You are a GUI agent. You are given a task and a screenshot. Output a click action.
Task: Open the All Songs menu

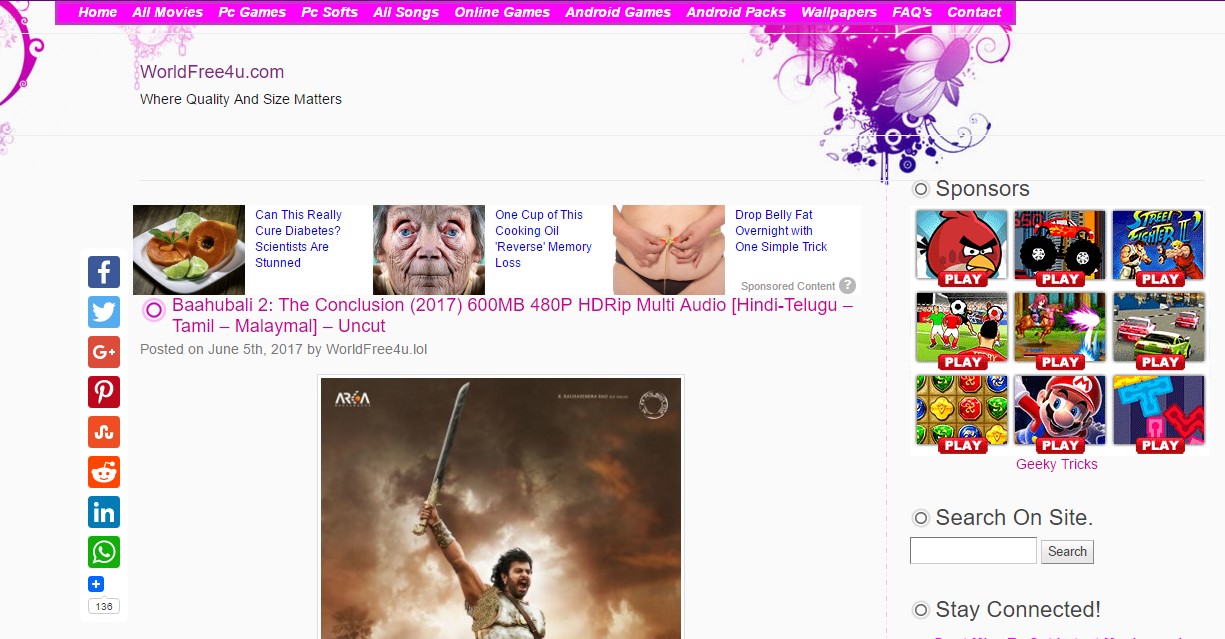[406, 12]
